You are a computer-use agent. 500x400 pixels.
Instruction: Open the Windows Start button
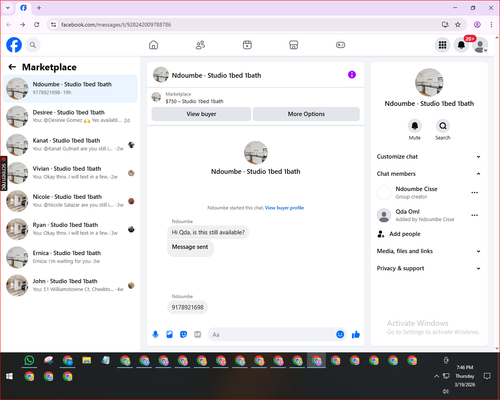click(9, 376)
